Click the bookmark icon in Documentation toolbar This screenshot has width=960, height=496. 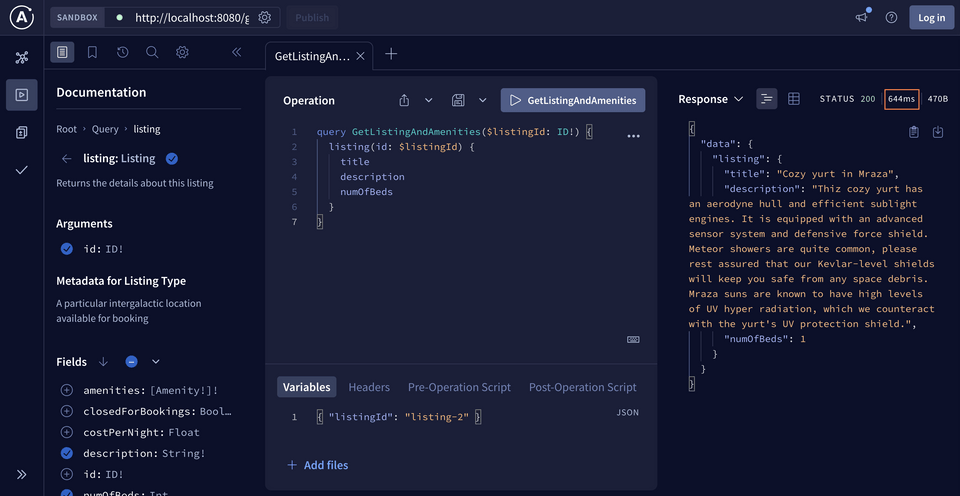[92, 52]
